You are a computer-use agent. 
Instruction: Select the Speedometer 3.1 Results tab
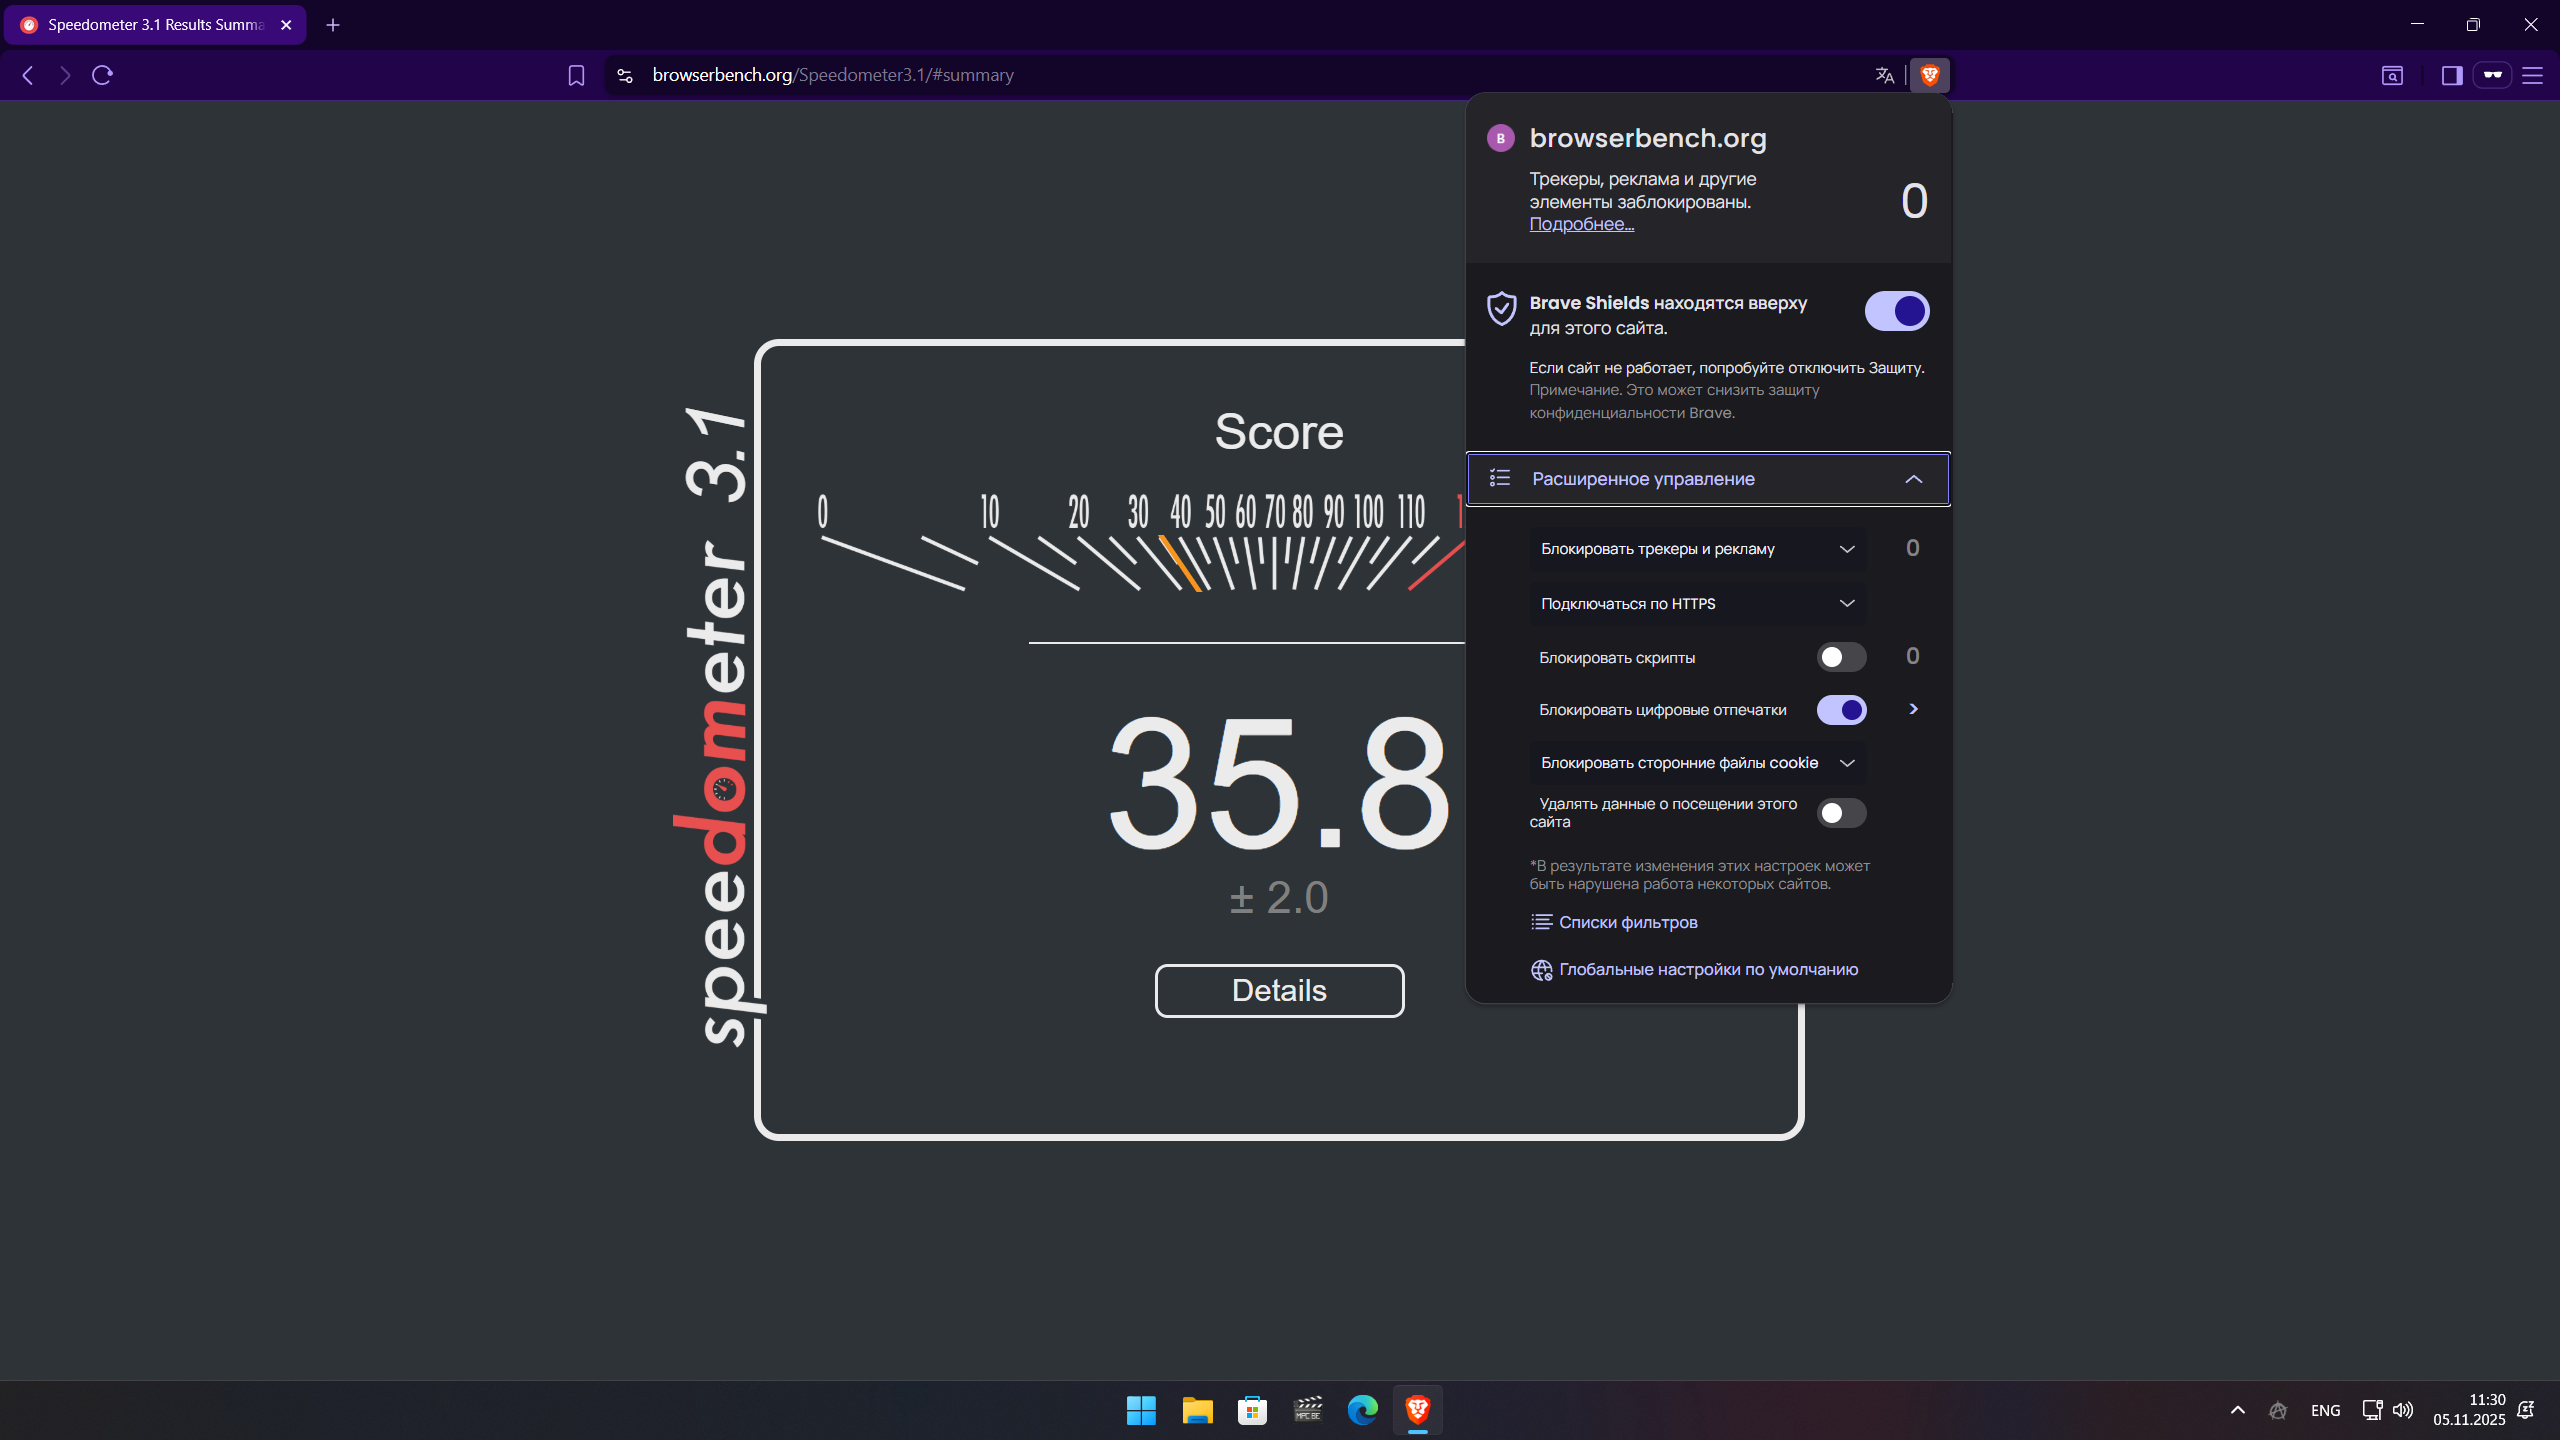tap(155, 25)
